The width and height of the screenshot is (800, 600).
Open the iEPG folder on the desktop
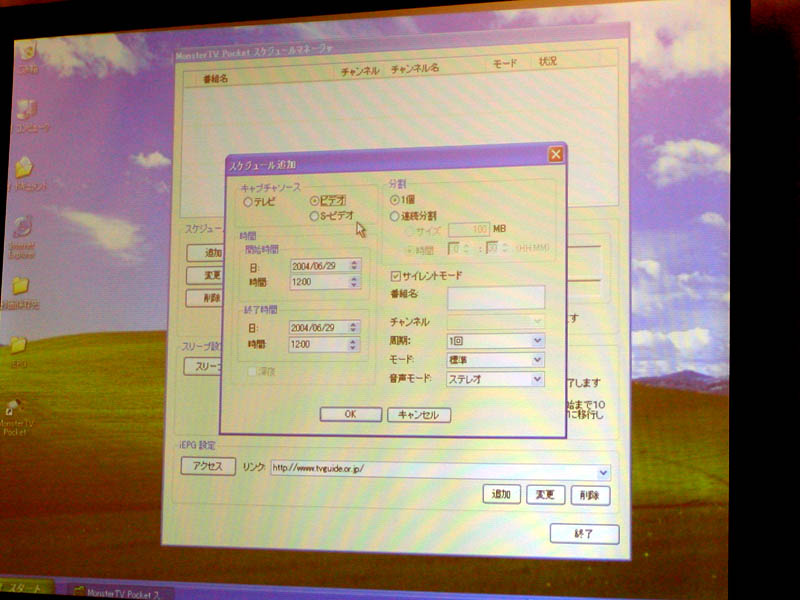point(17,346)
